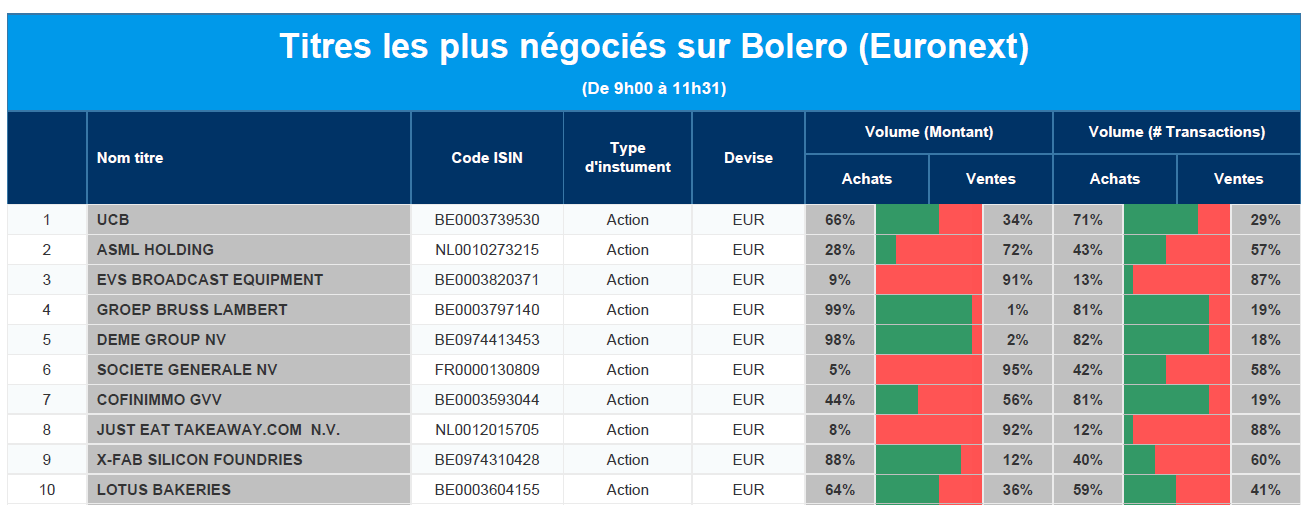This screenshot has height=512, width=1308.
Task: Select the "Type d'instument" column header
Action: click(627, 158)
